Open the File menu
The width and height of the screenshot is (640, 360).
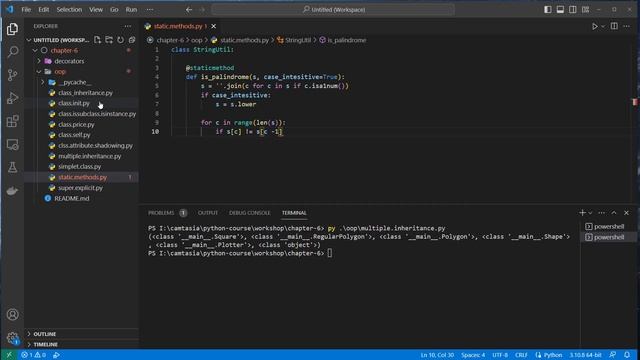click(26, 9)
